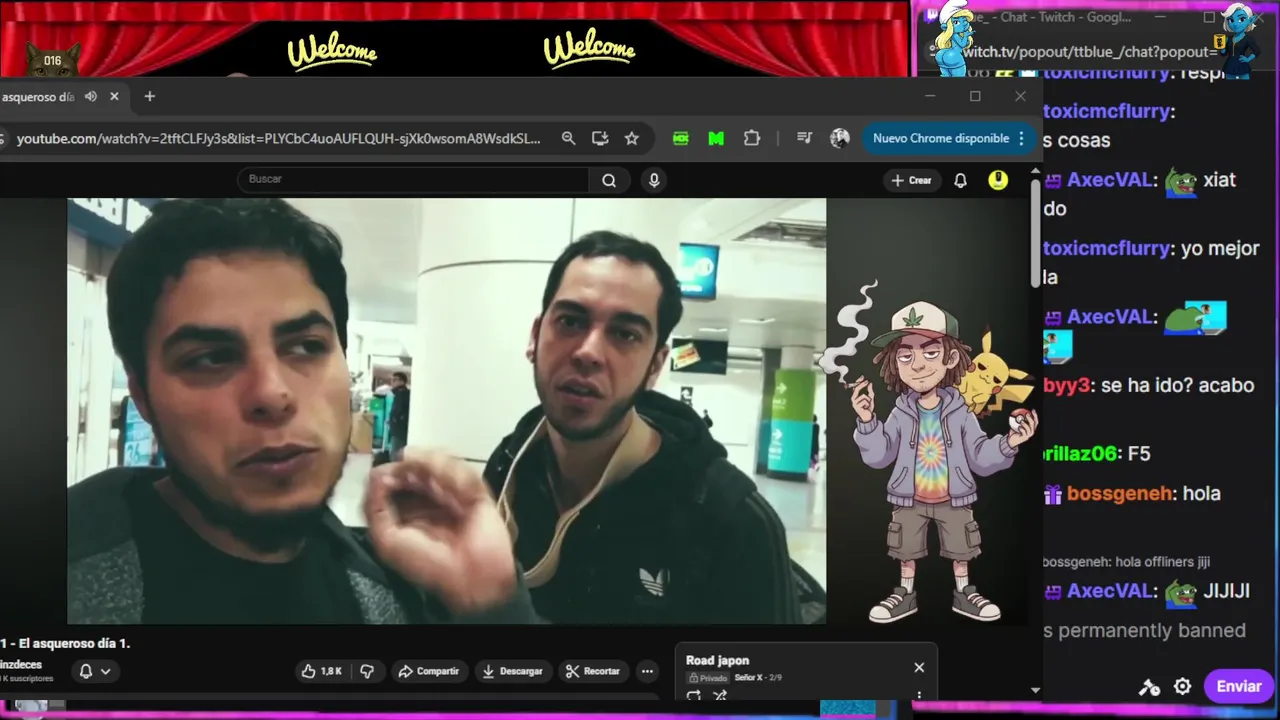
Task: Click username 'AxecVAL' beside 'xiat' message
Action: click(x=1110, y=180)
